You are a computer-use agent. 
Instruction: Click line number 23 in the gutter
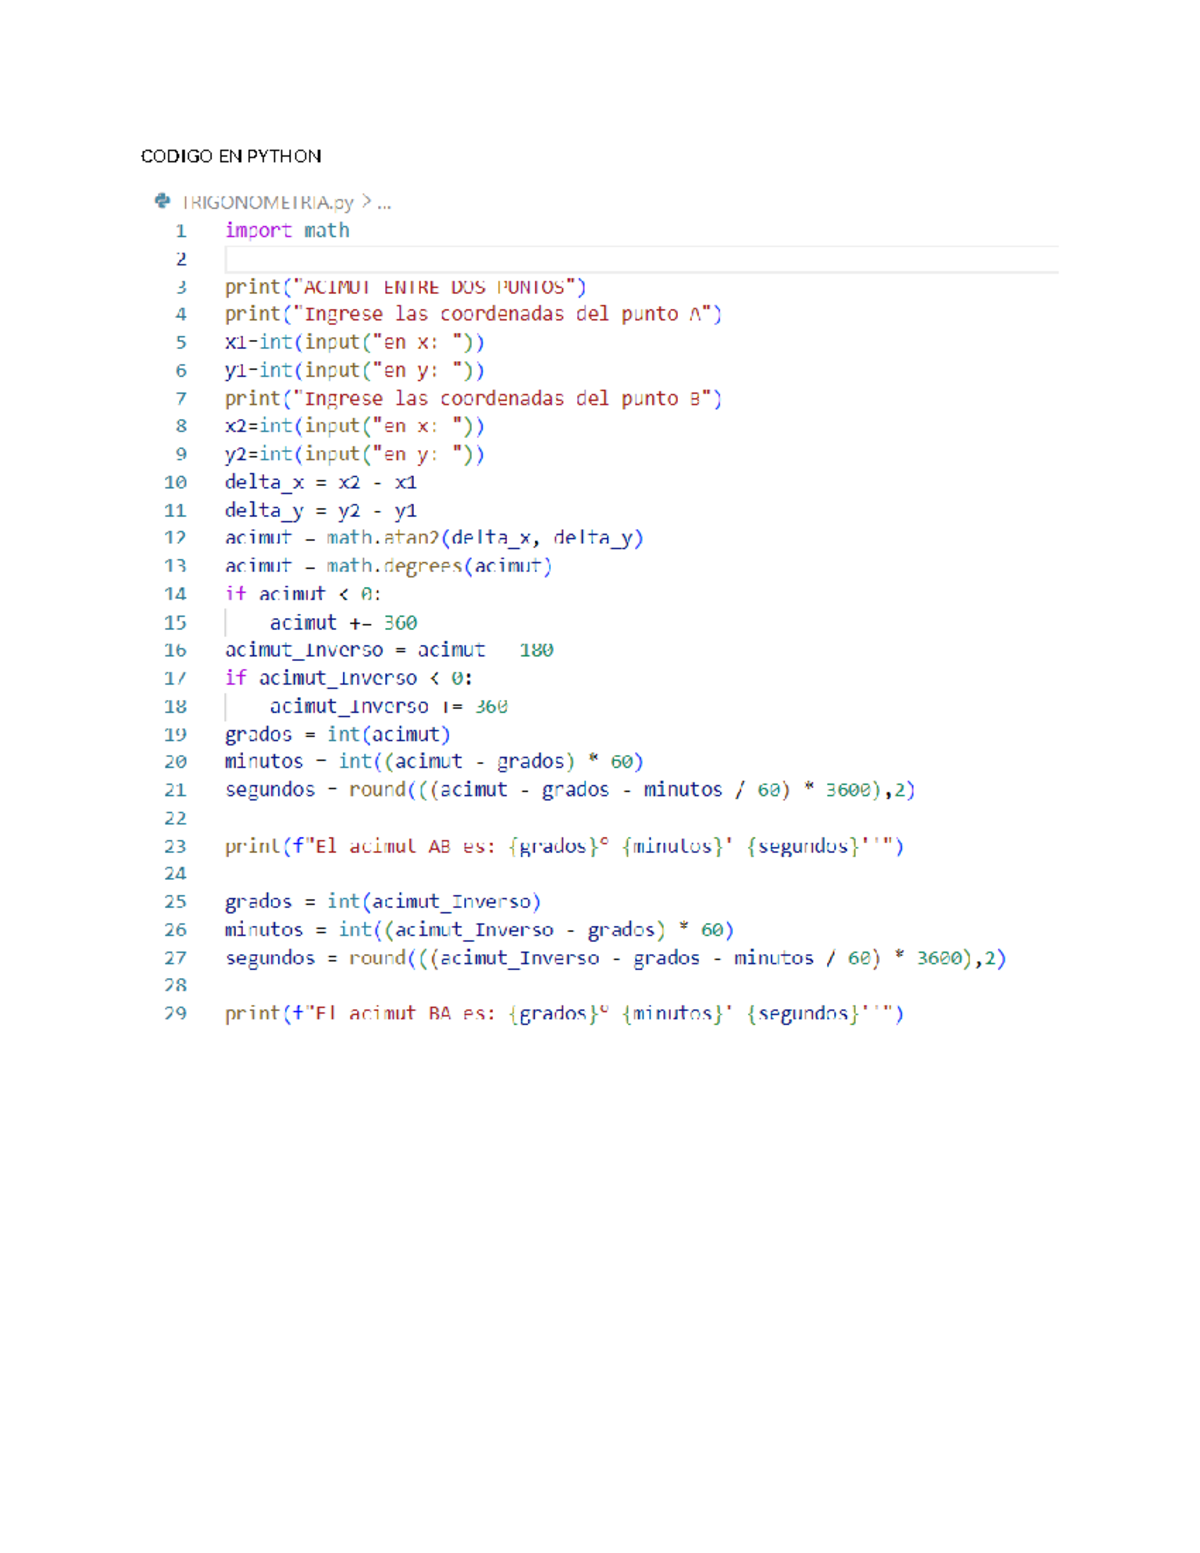175,846
